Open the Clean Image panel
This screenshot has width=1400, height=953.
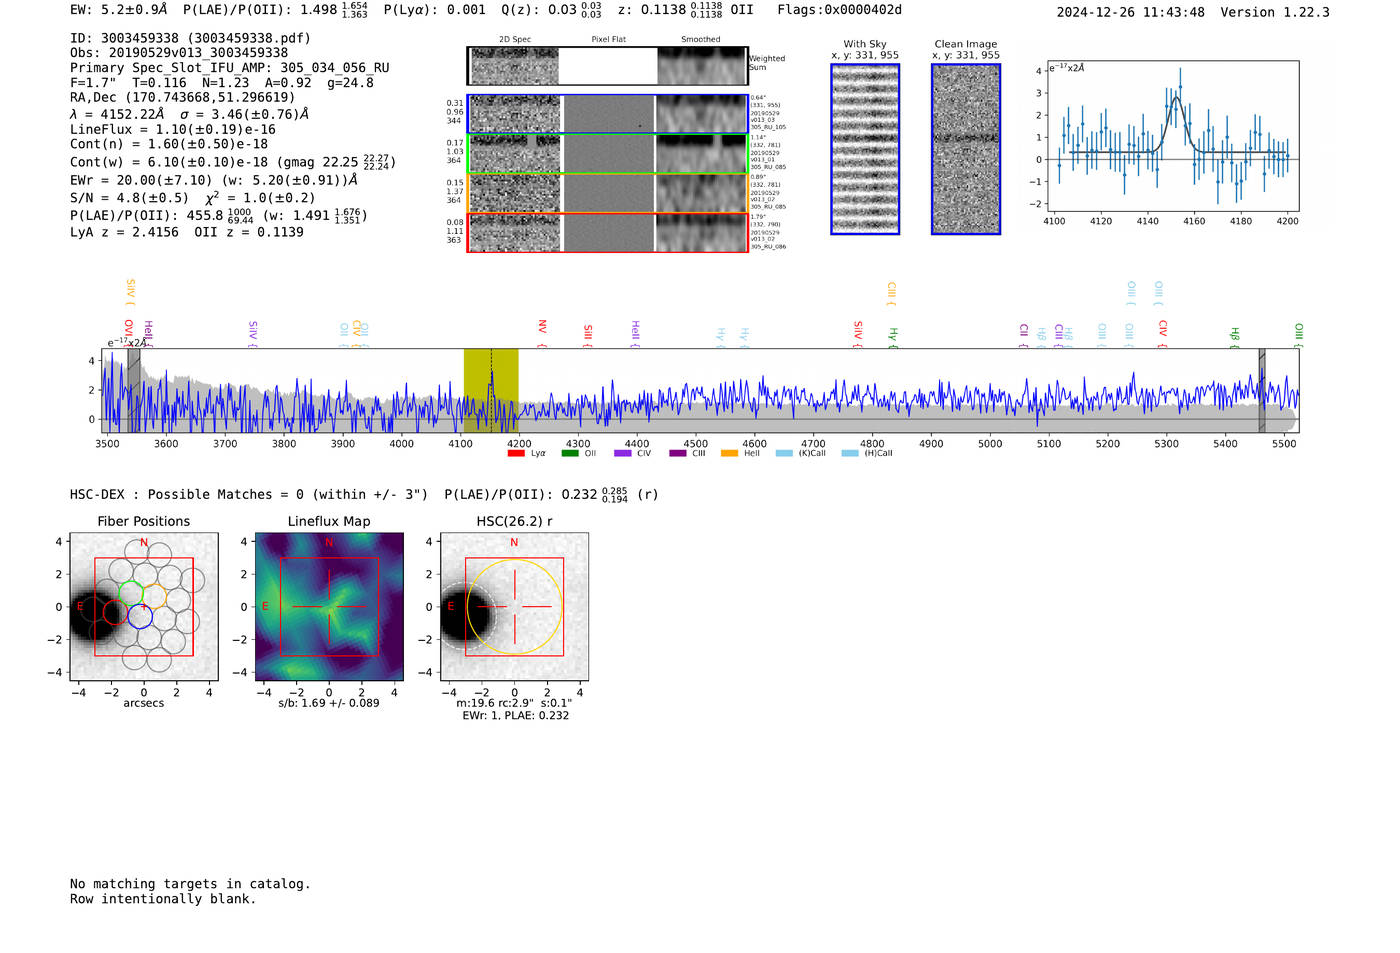[x=966, y=149]
